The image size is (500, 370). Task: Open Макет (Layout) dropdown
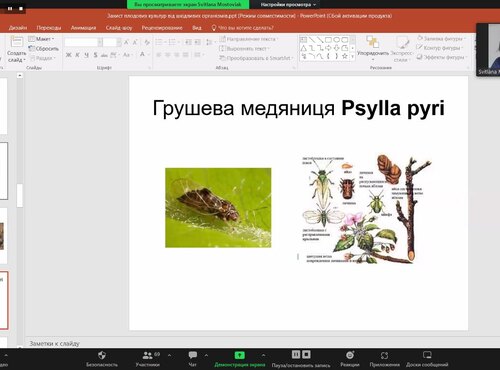click(x=42, y=39)
